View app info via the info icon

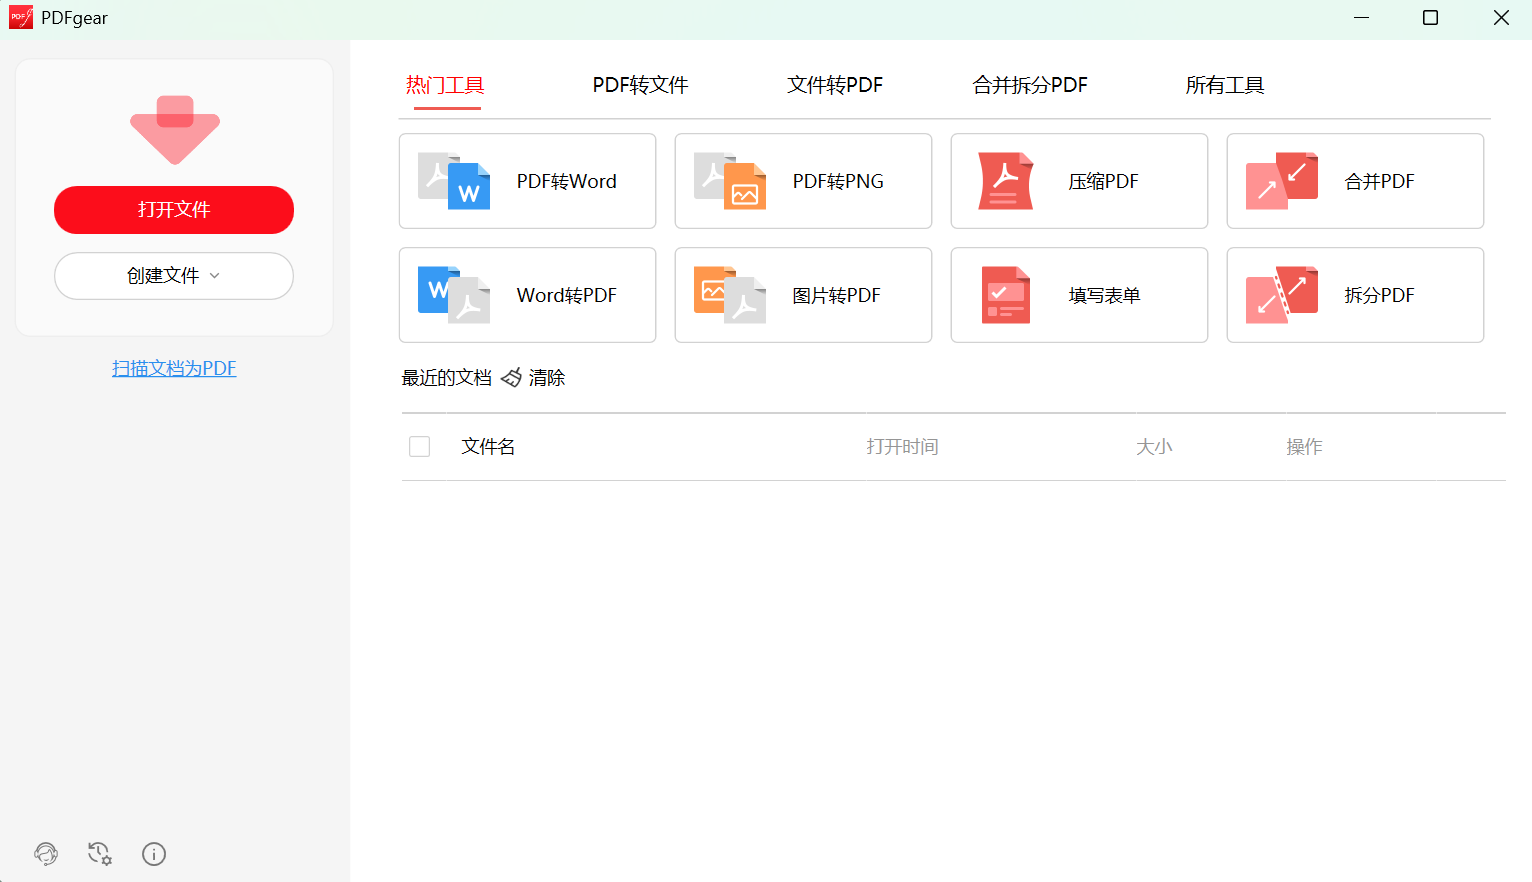[x=153, y=854]
